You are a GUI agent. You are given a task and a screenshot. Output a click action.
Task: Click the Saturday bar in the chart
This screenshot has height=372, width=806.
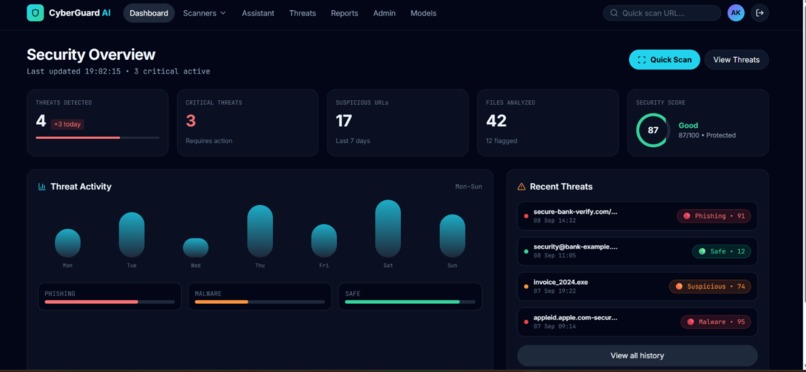pos(388,229)
